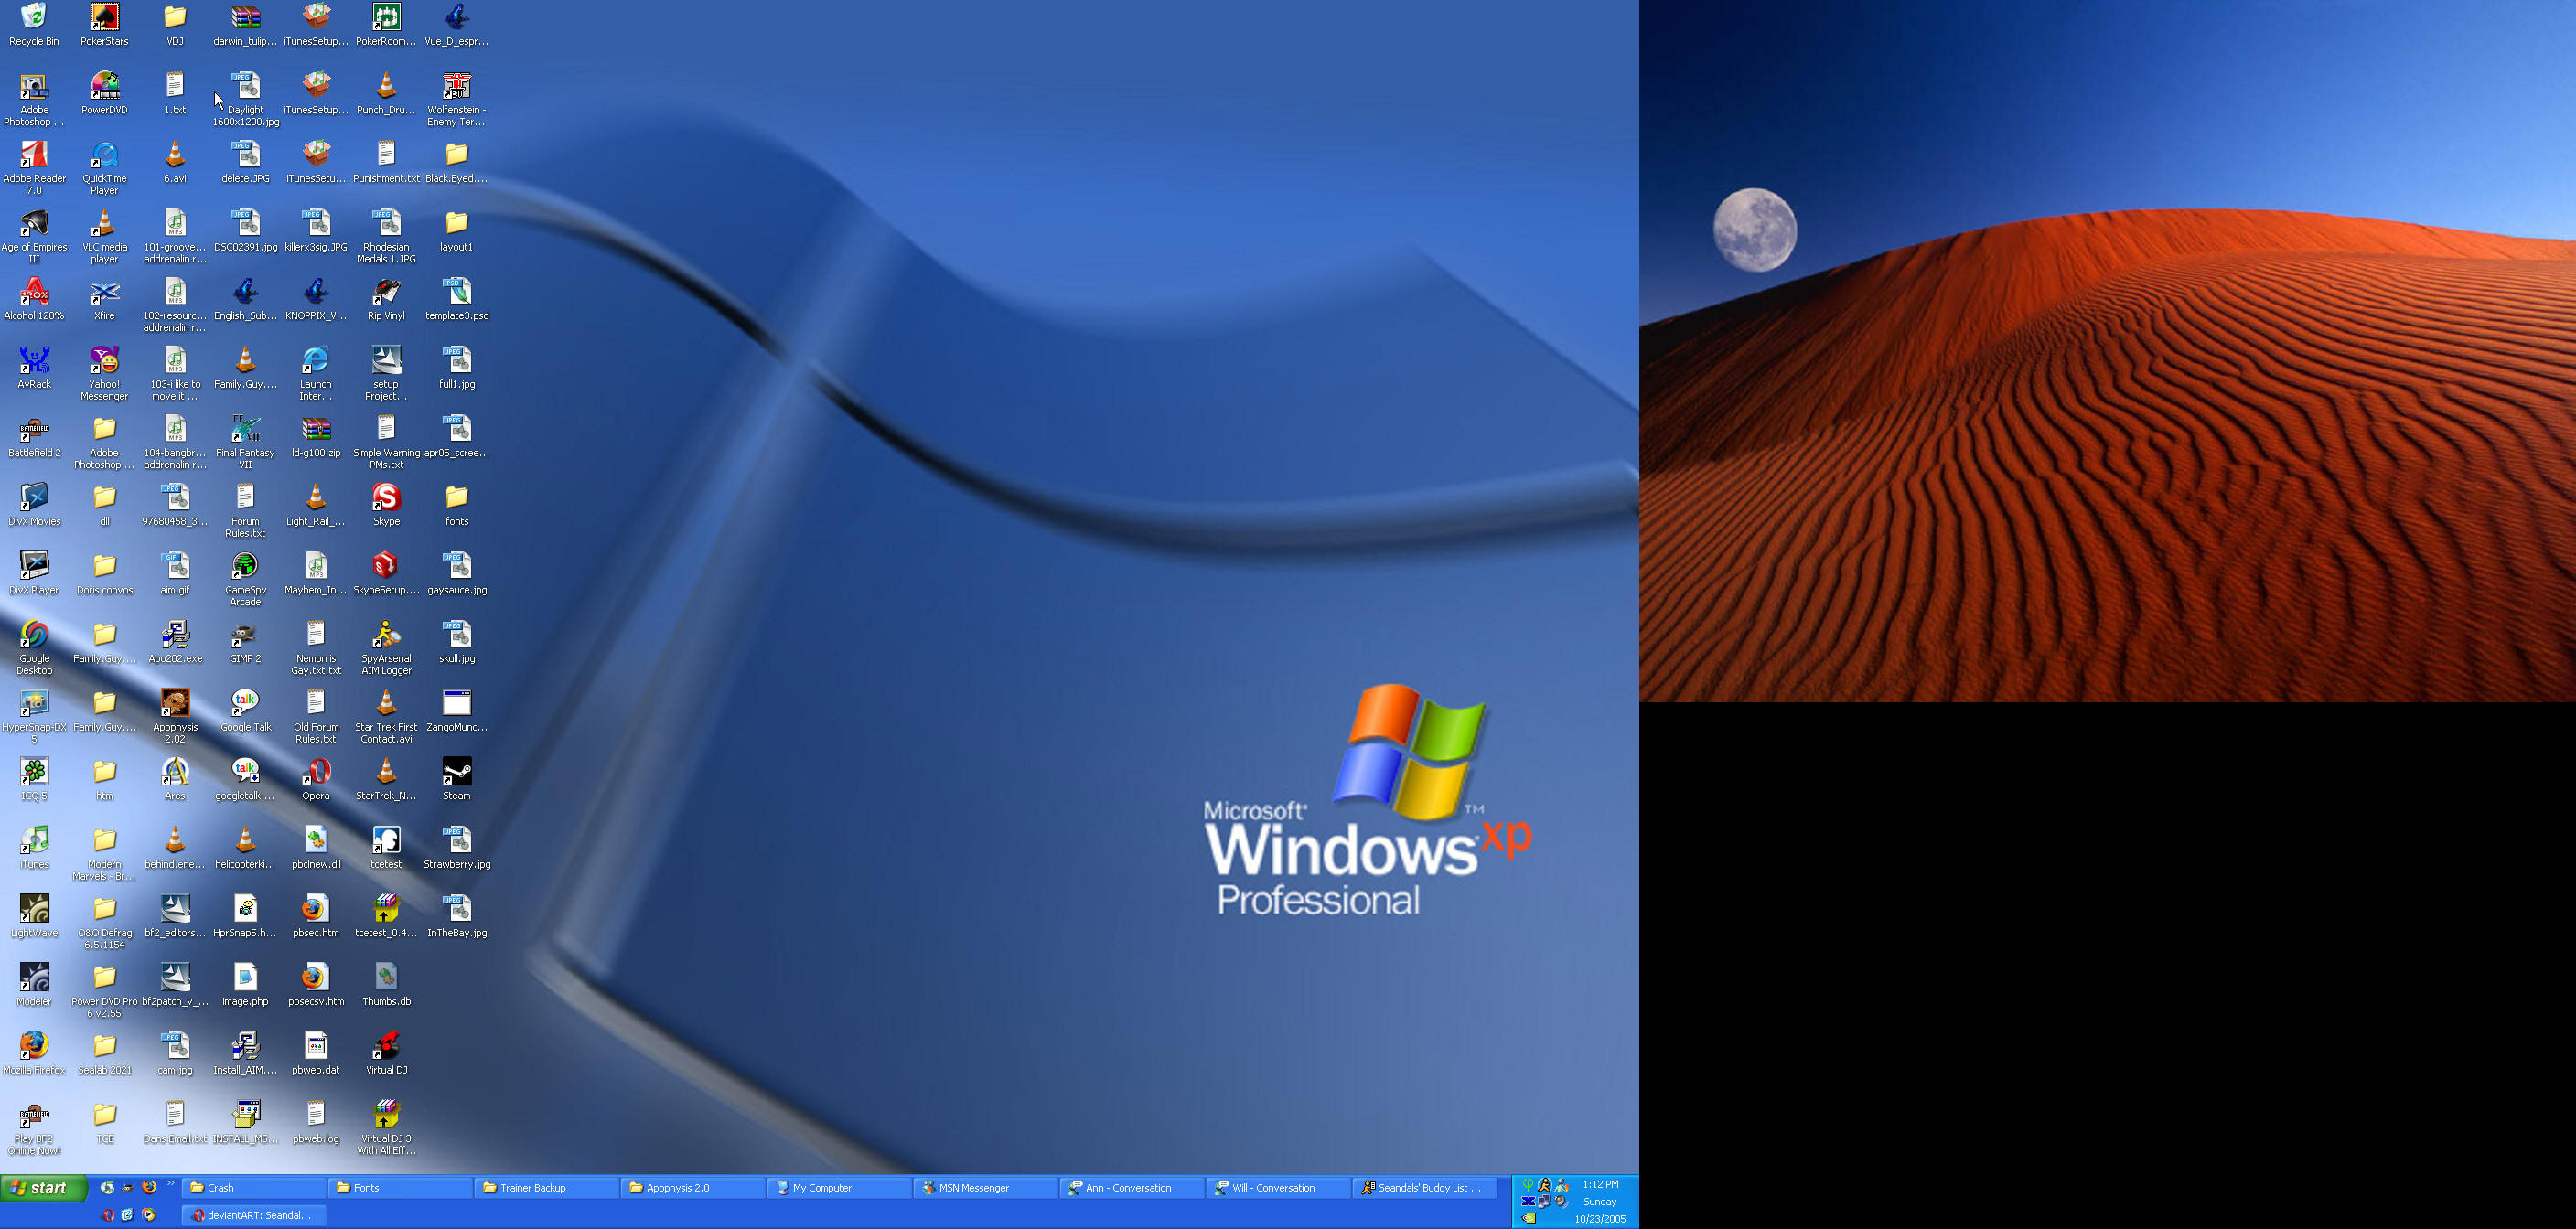Open the Skype desktop icon
The height and width of the screenshot is (1229, 2576).
click(x=386, y=505)
